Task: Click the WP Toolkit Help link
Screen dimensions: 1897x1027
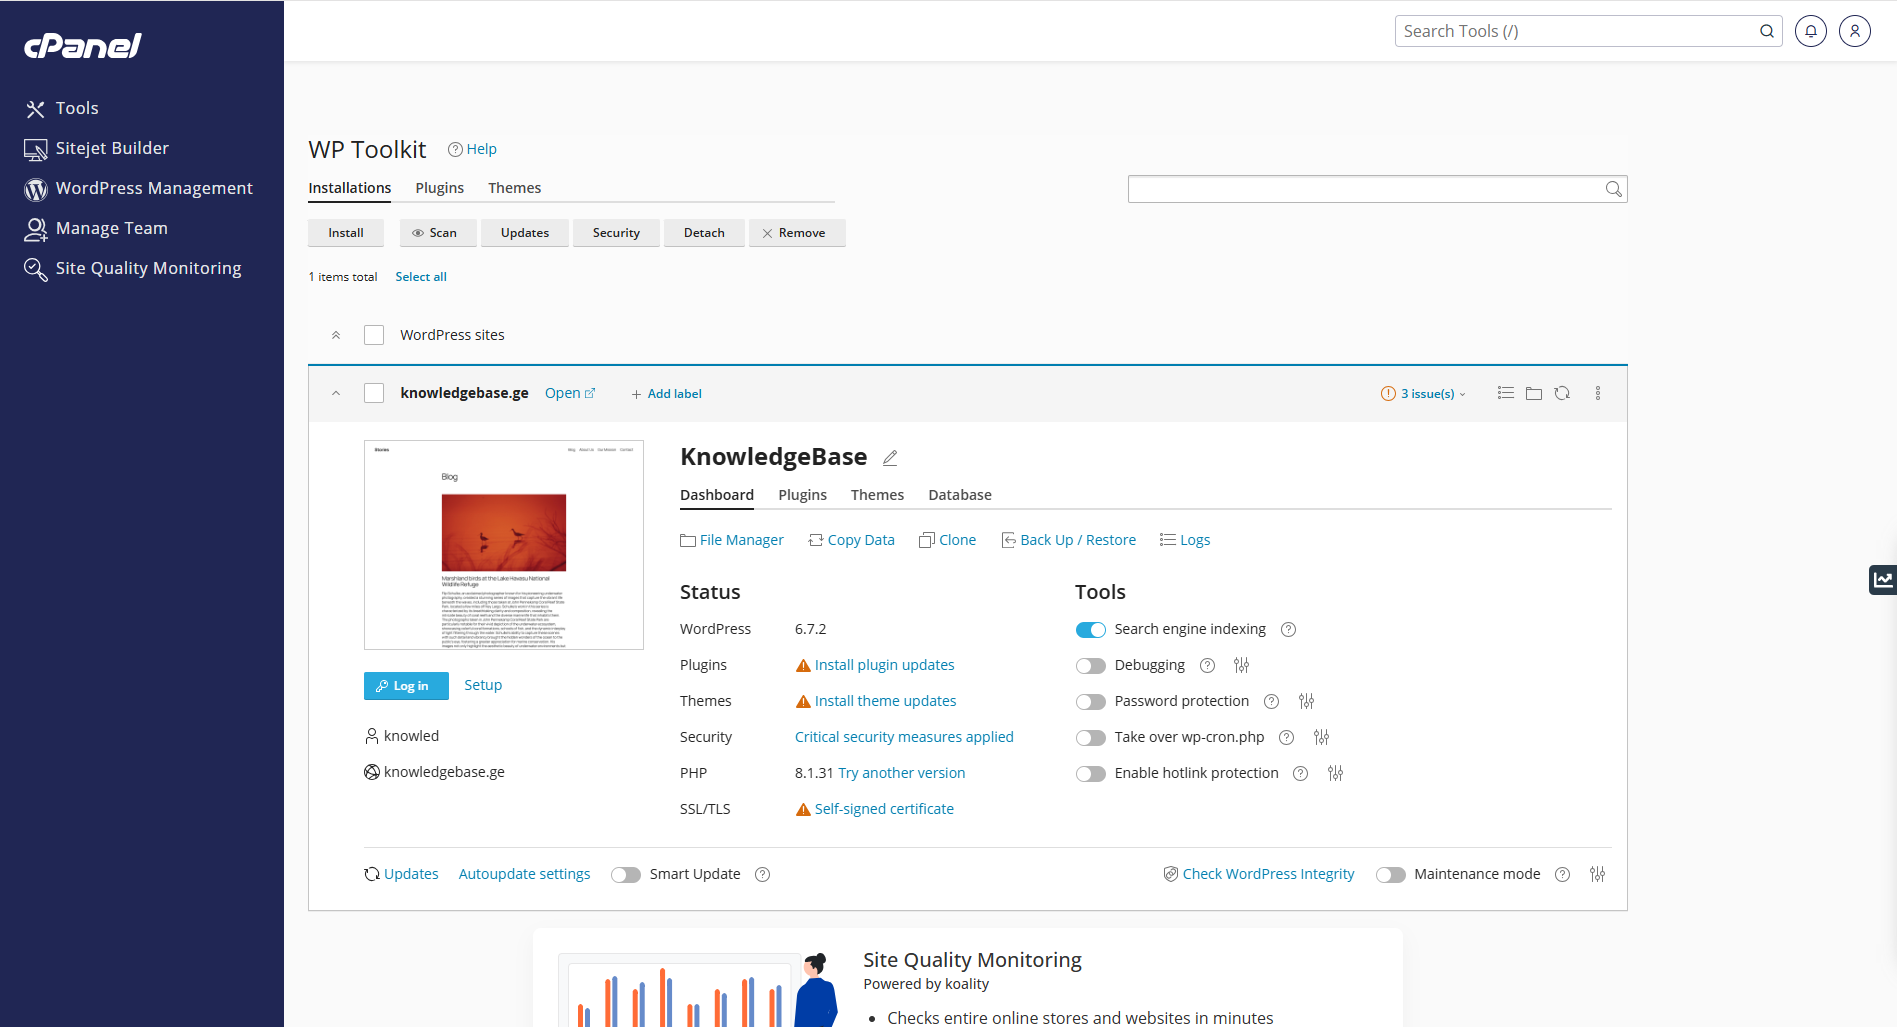Action: (472, 149)
